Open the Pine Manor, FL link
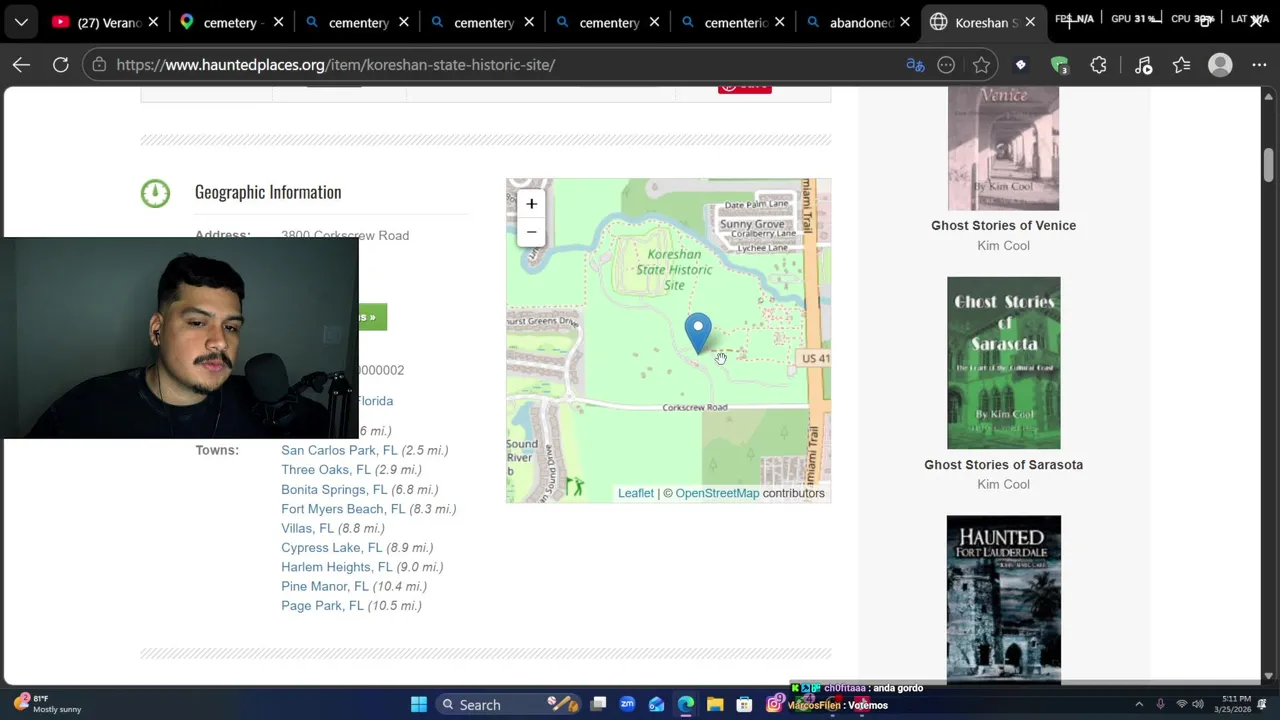Viewport: 1280px width, 720px height. click(x=325, y=587)
